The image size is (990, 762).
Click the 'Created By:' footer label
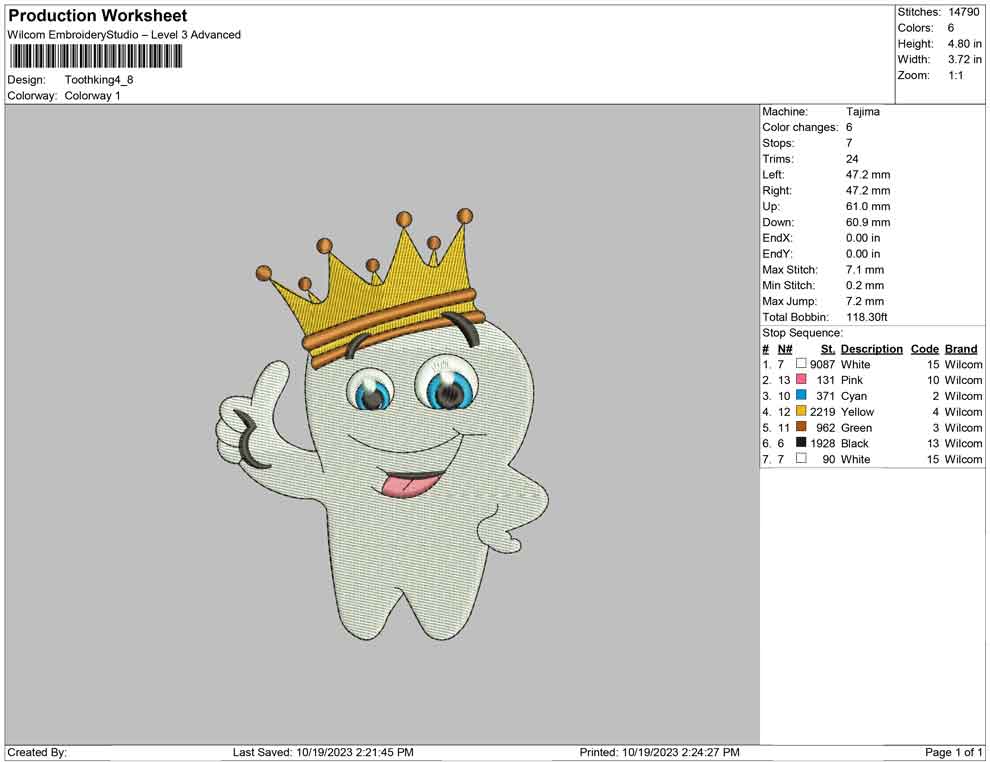(x=37, y=752)
